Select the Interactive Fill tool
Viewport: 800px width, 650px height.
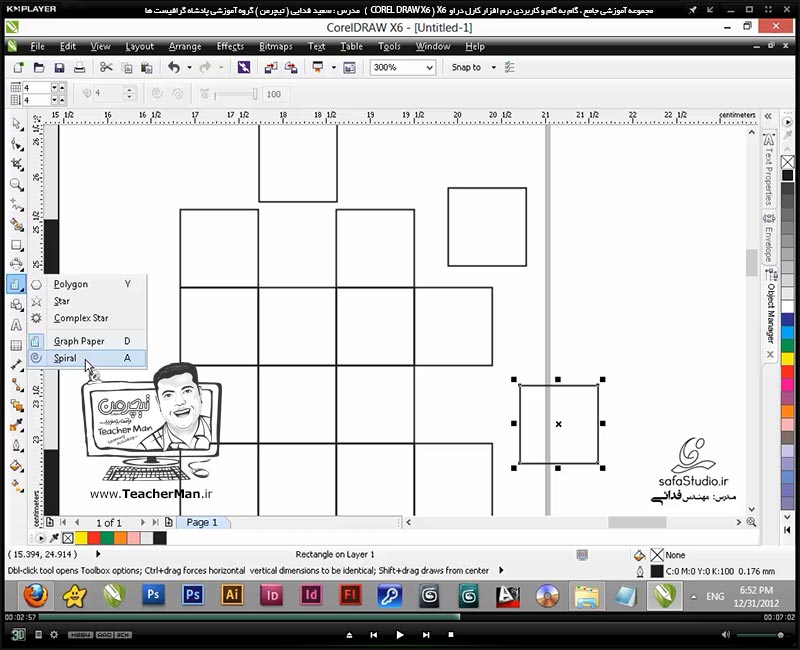pyautogui.click(x=17, y=486)
